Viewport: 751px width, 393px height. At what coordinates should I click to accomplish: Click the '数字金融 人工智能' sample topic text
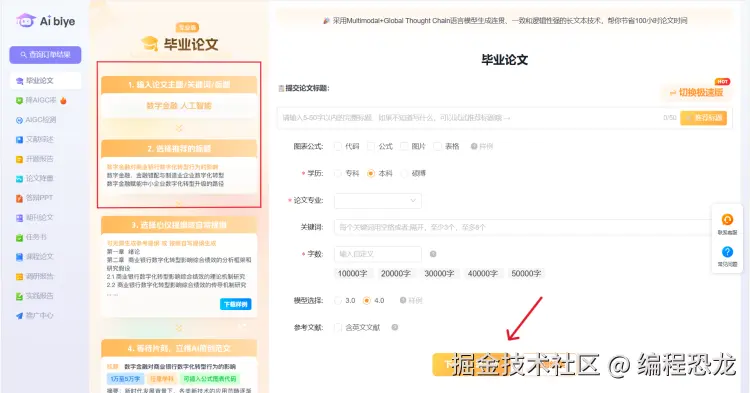click(179, 106)
